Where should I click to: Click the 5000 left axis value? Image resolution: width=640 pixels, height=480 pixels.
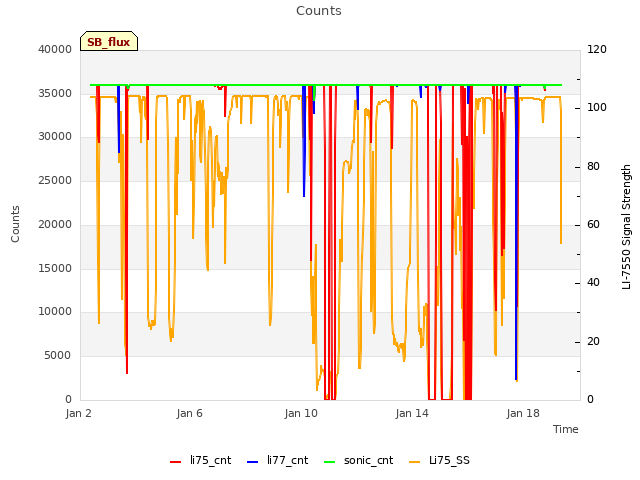click(x=58, y=356)
